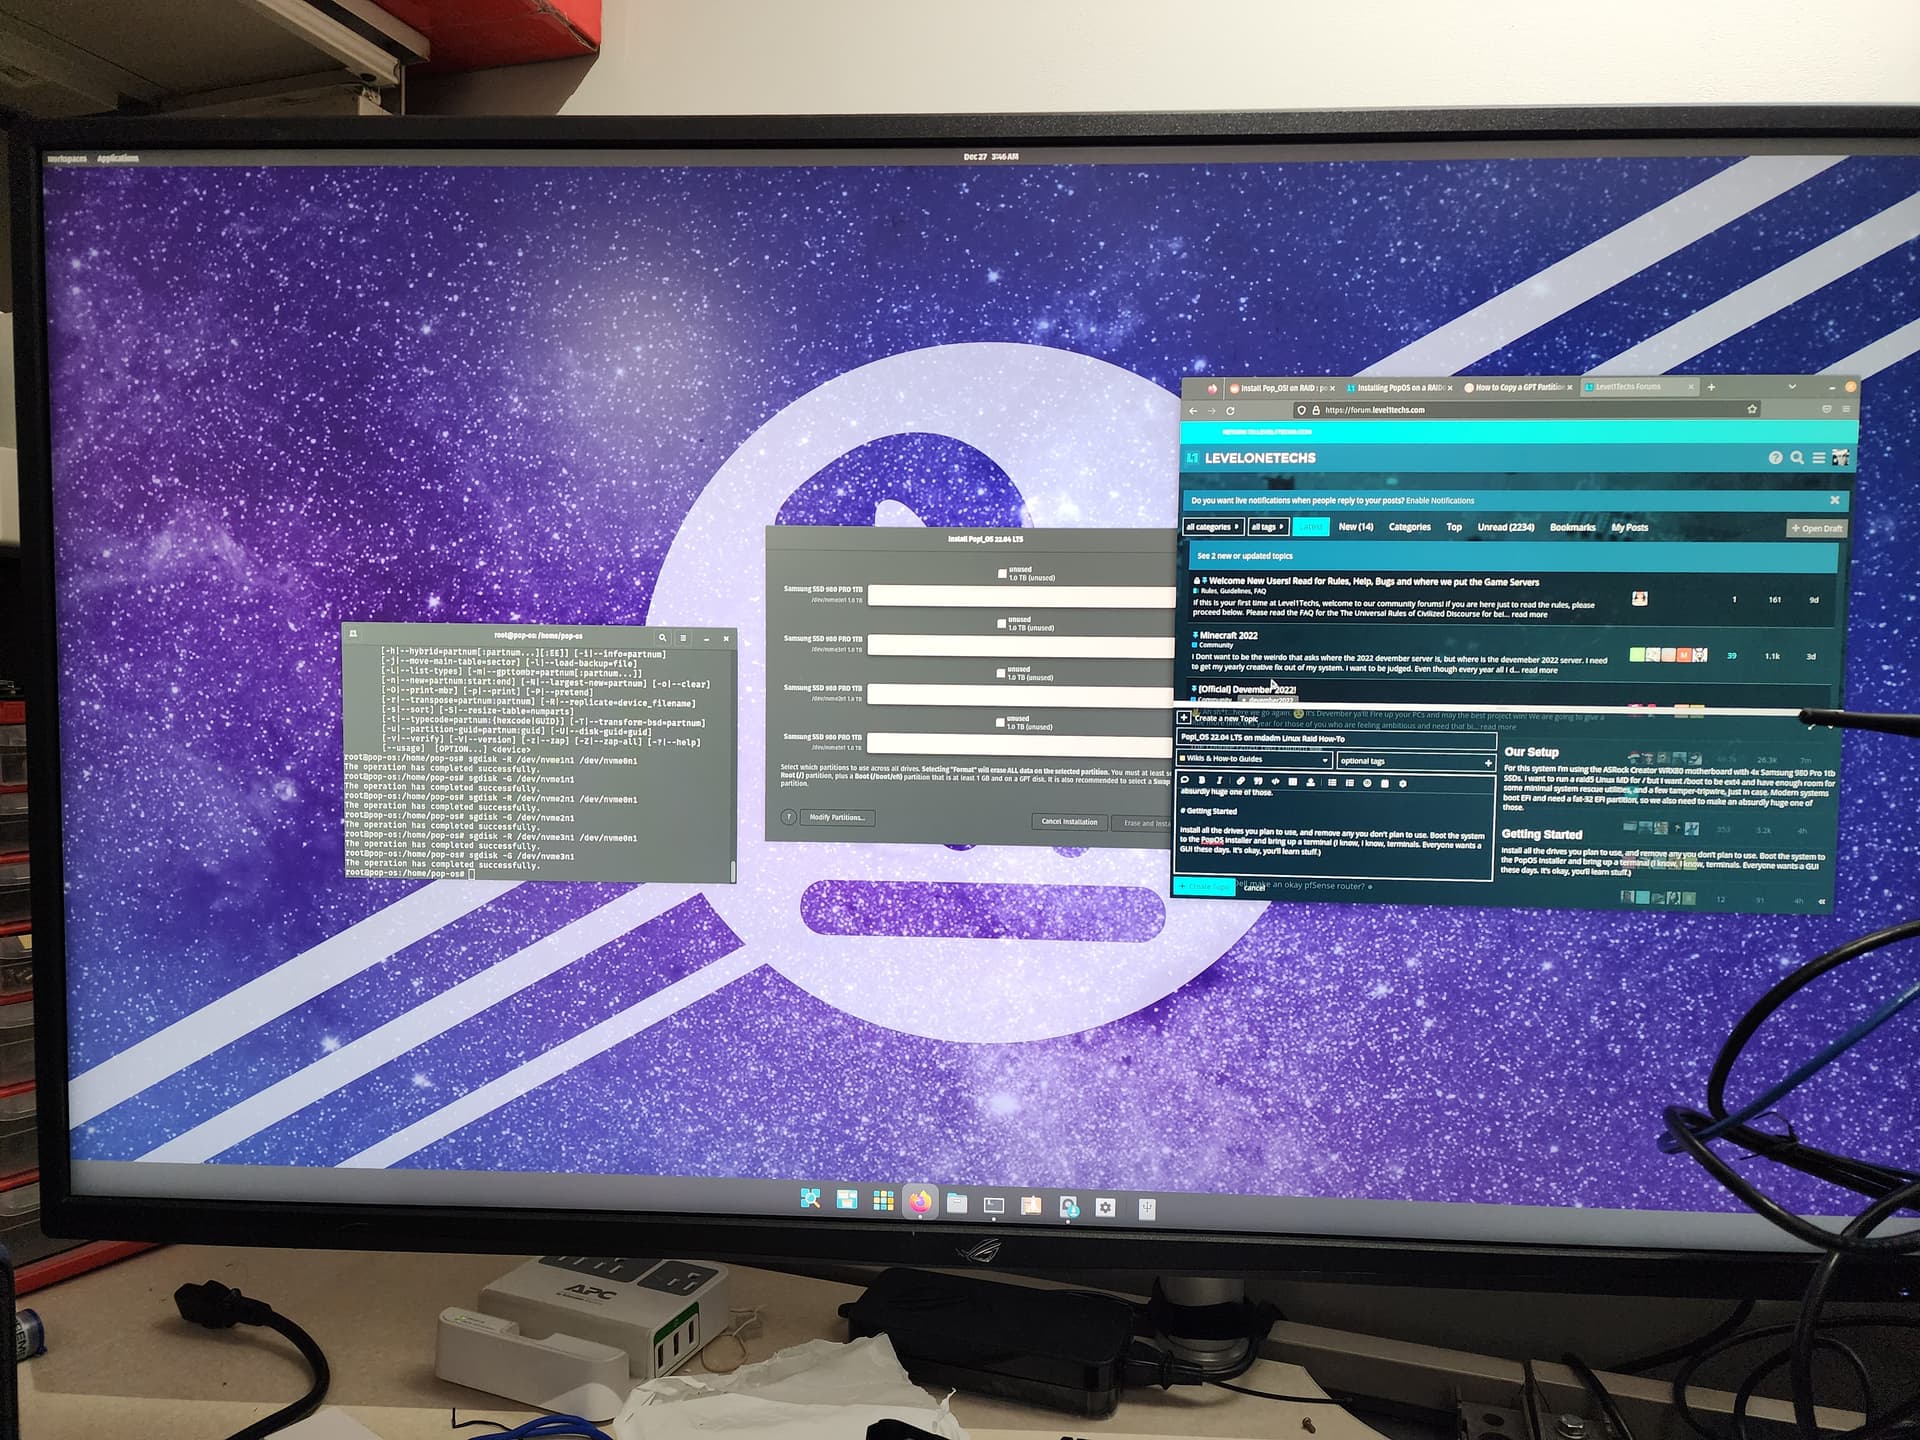Expand the all categories dropdown
This screenshot has height=1440, width=1920.
coord(1212,527)
